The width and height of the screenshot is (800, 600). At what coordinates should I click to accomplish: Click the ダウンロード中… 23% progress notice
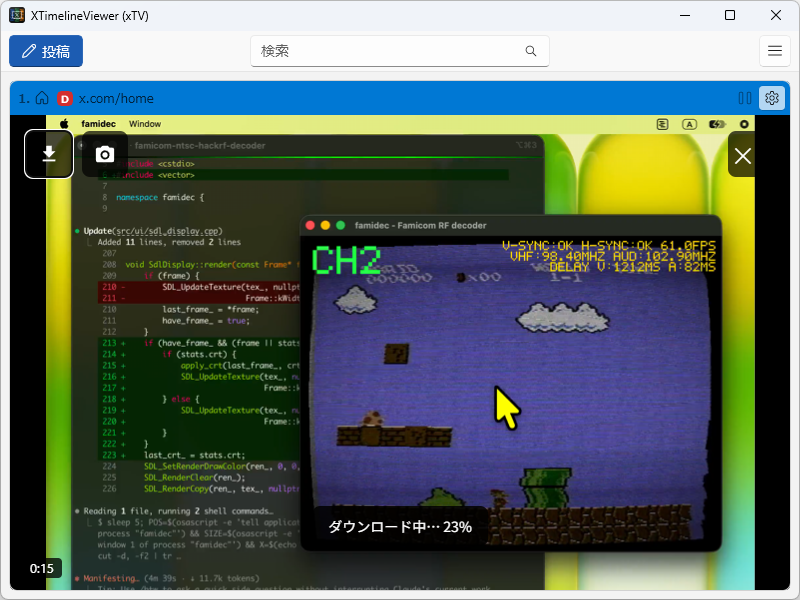pyautogui.click(x=399, y=527)
